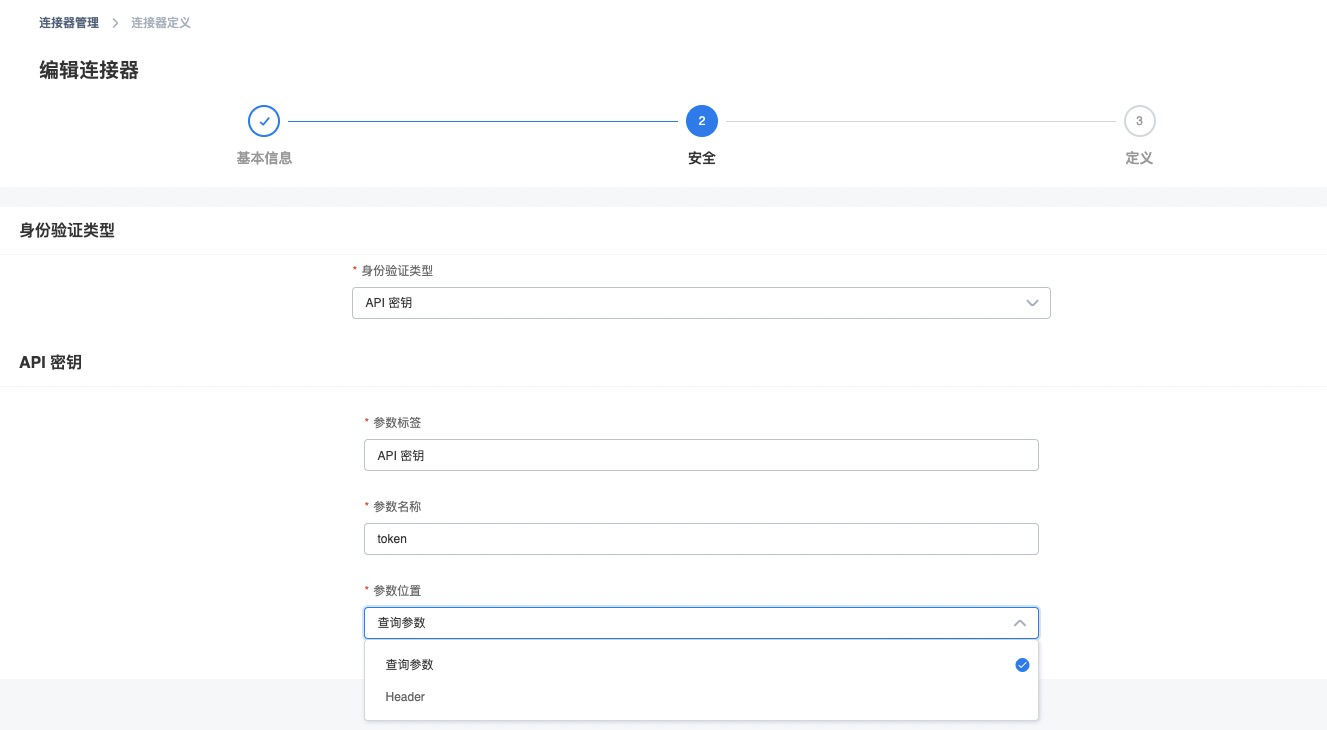The image size is (1327, 730).
Task: Open 连接器管理 breadcrumb link
Action: tap(69, 22)
